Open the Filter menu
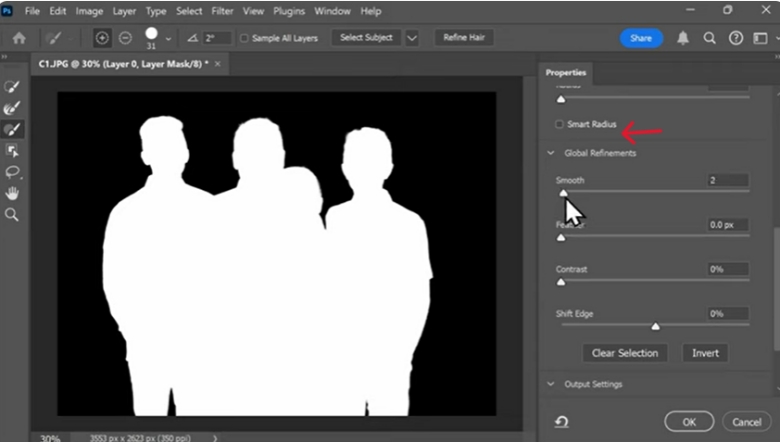This screenshot has height=442, width=780. [222, 11]
